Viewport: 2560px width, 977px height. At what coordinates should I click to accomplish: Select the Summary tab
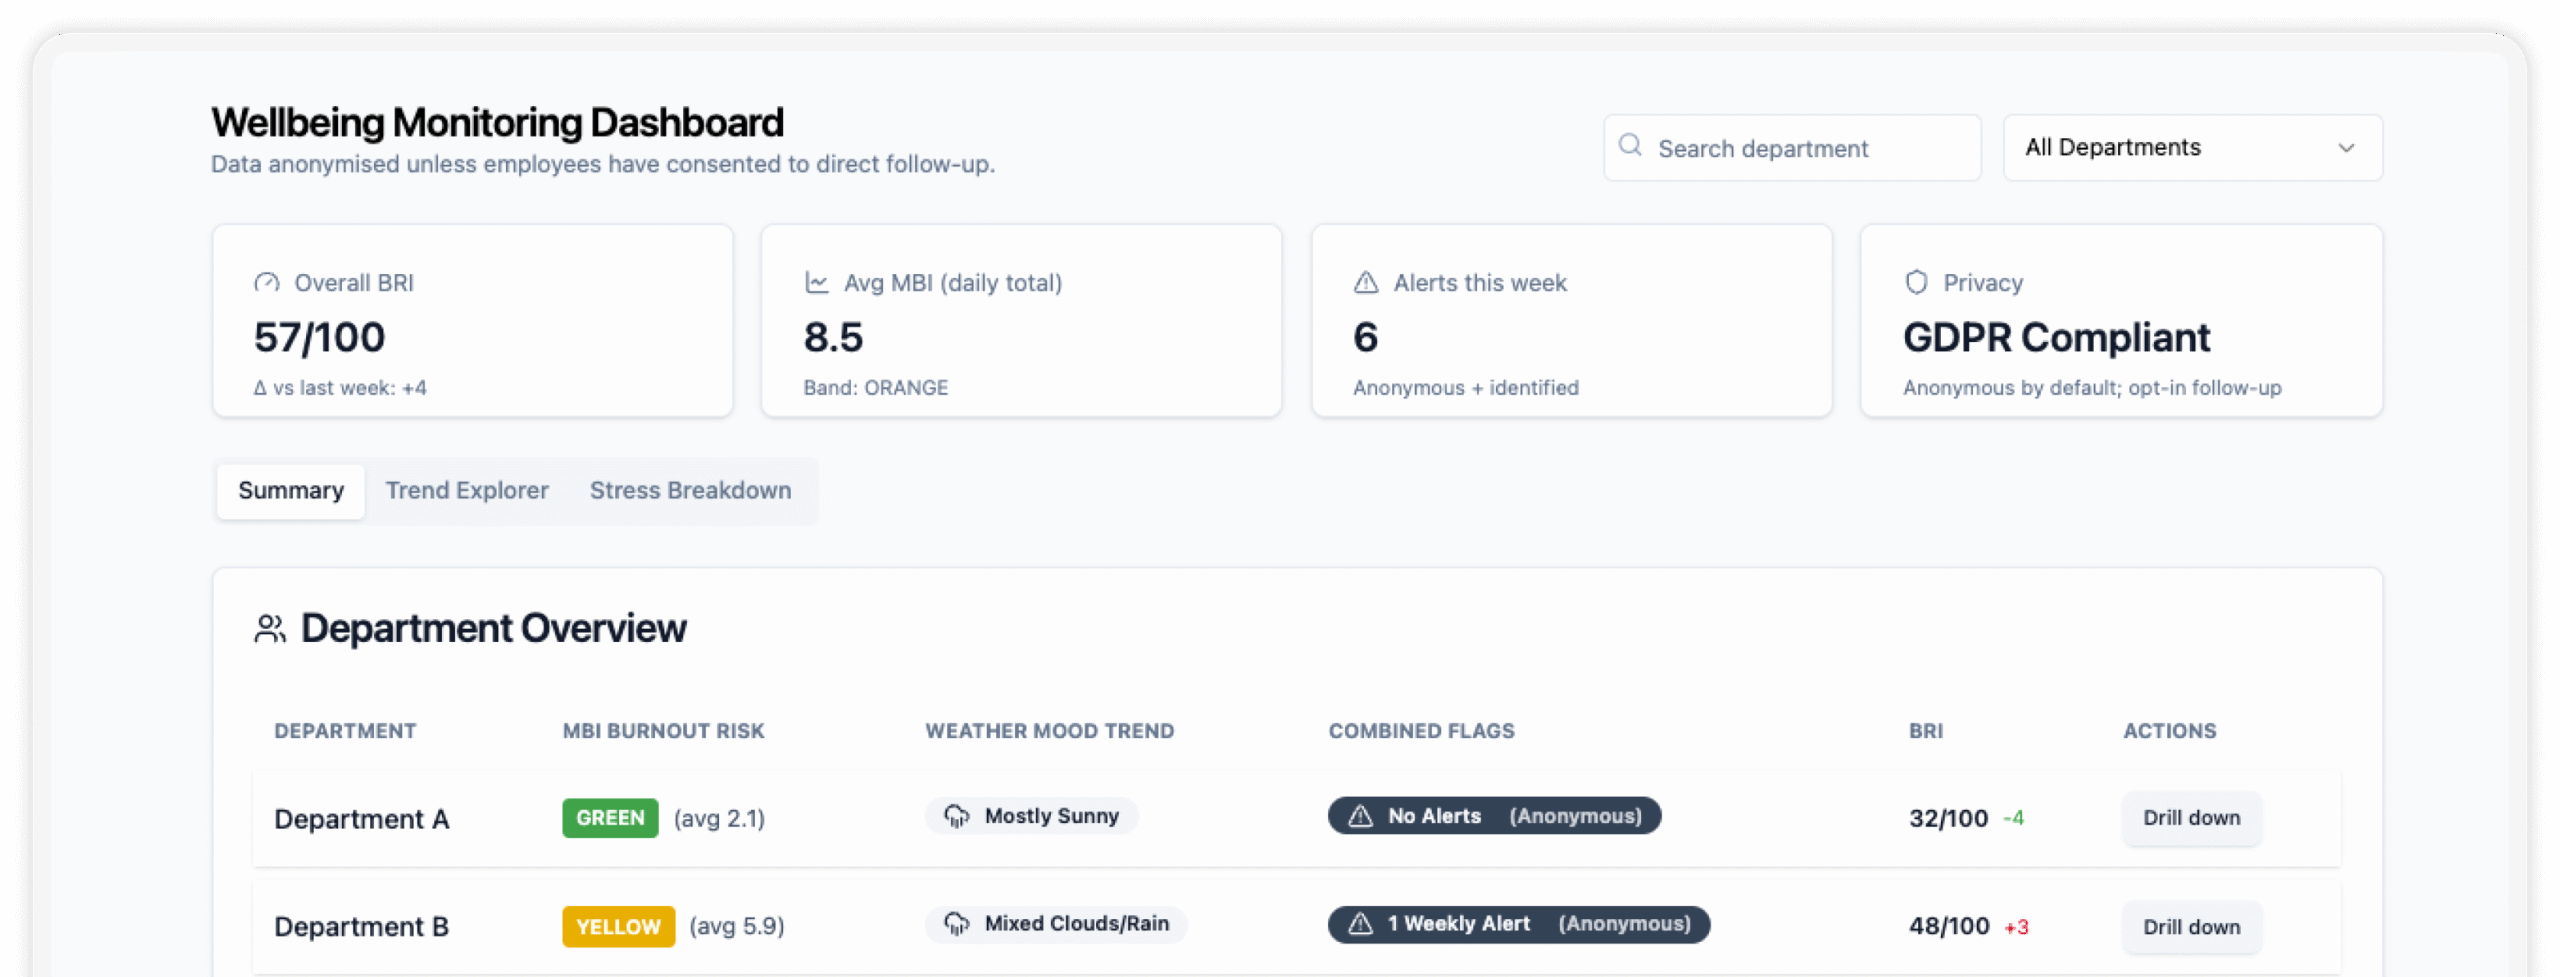coord(291,490)
